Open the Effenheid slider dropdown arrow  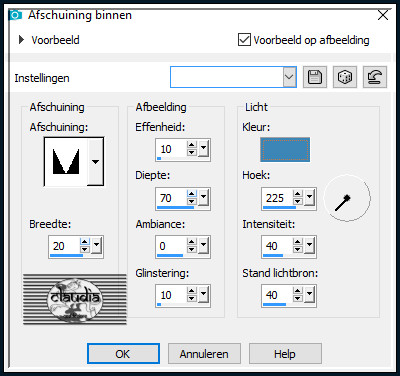click(203, 147)
